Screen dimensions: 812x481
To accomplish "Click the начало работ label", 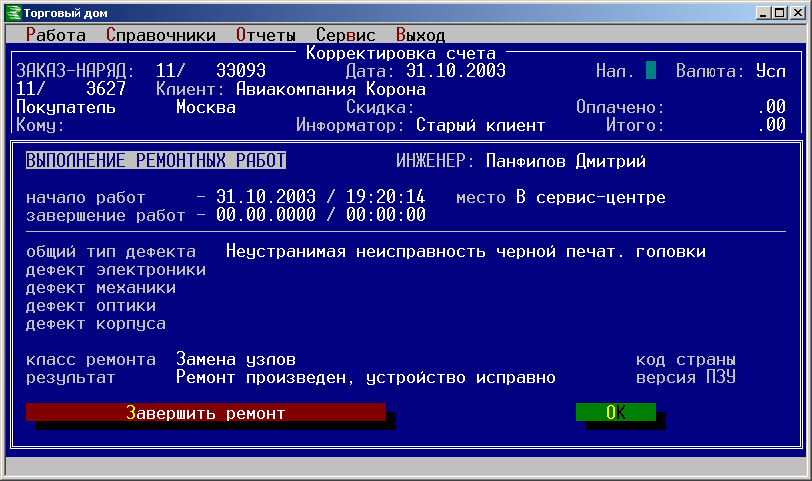I will point(85,197).
